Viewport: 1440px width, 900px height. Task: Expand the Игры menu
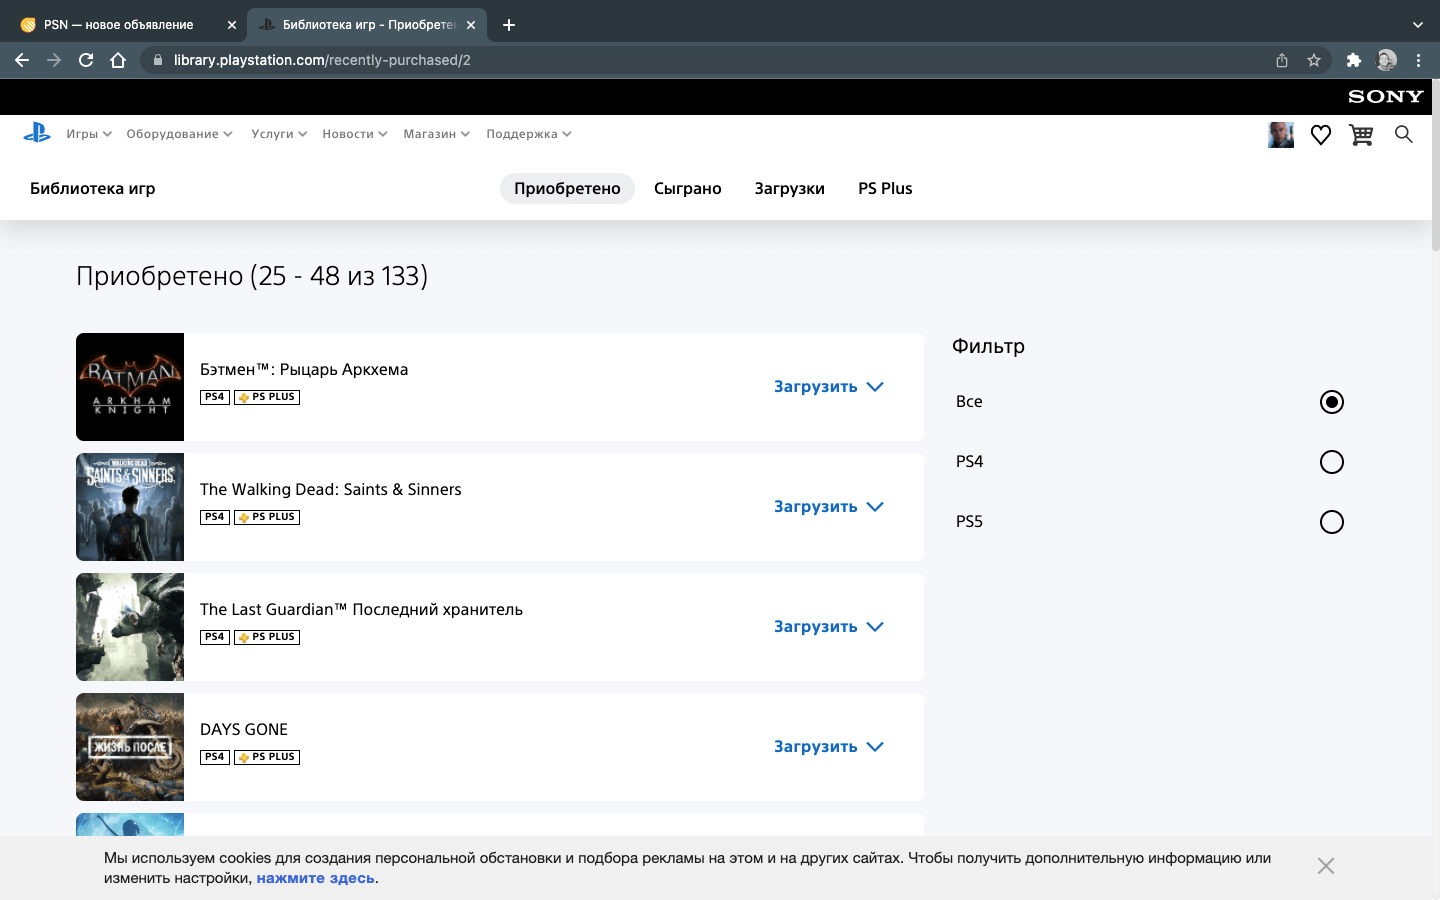[x=89, y=134]
